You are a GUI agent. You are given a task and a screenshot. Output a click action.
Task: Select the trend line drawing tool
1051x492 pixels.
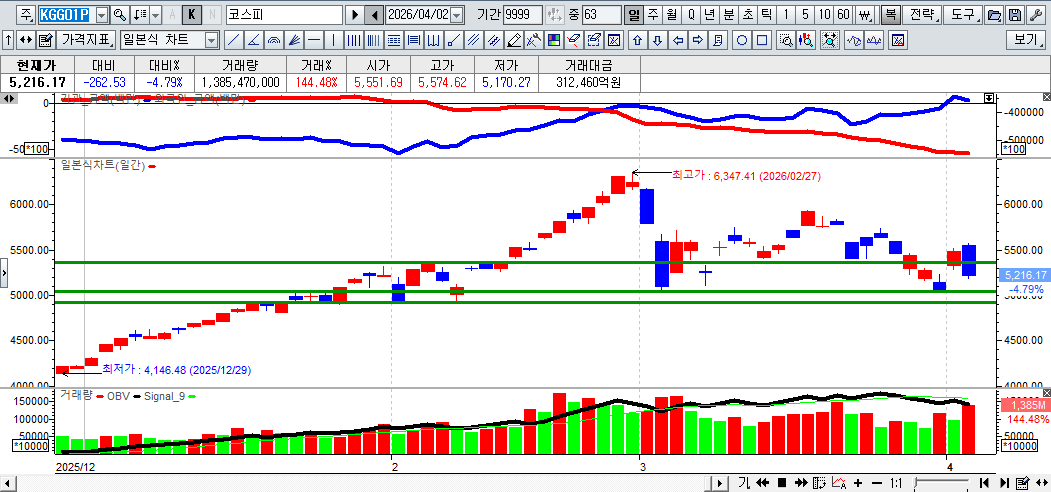coord(233,40)
